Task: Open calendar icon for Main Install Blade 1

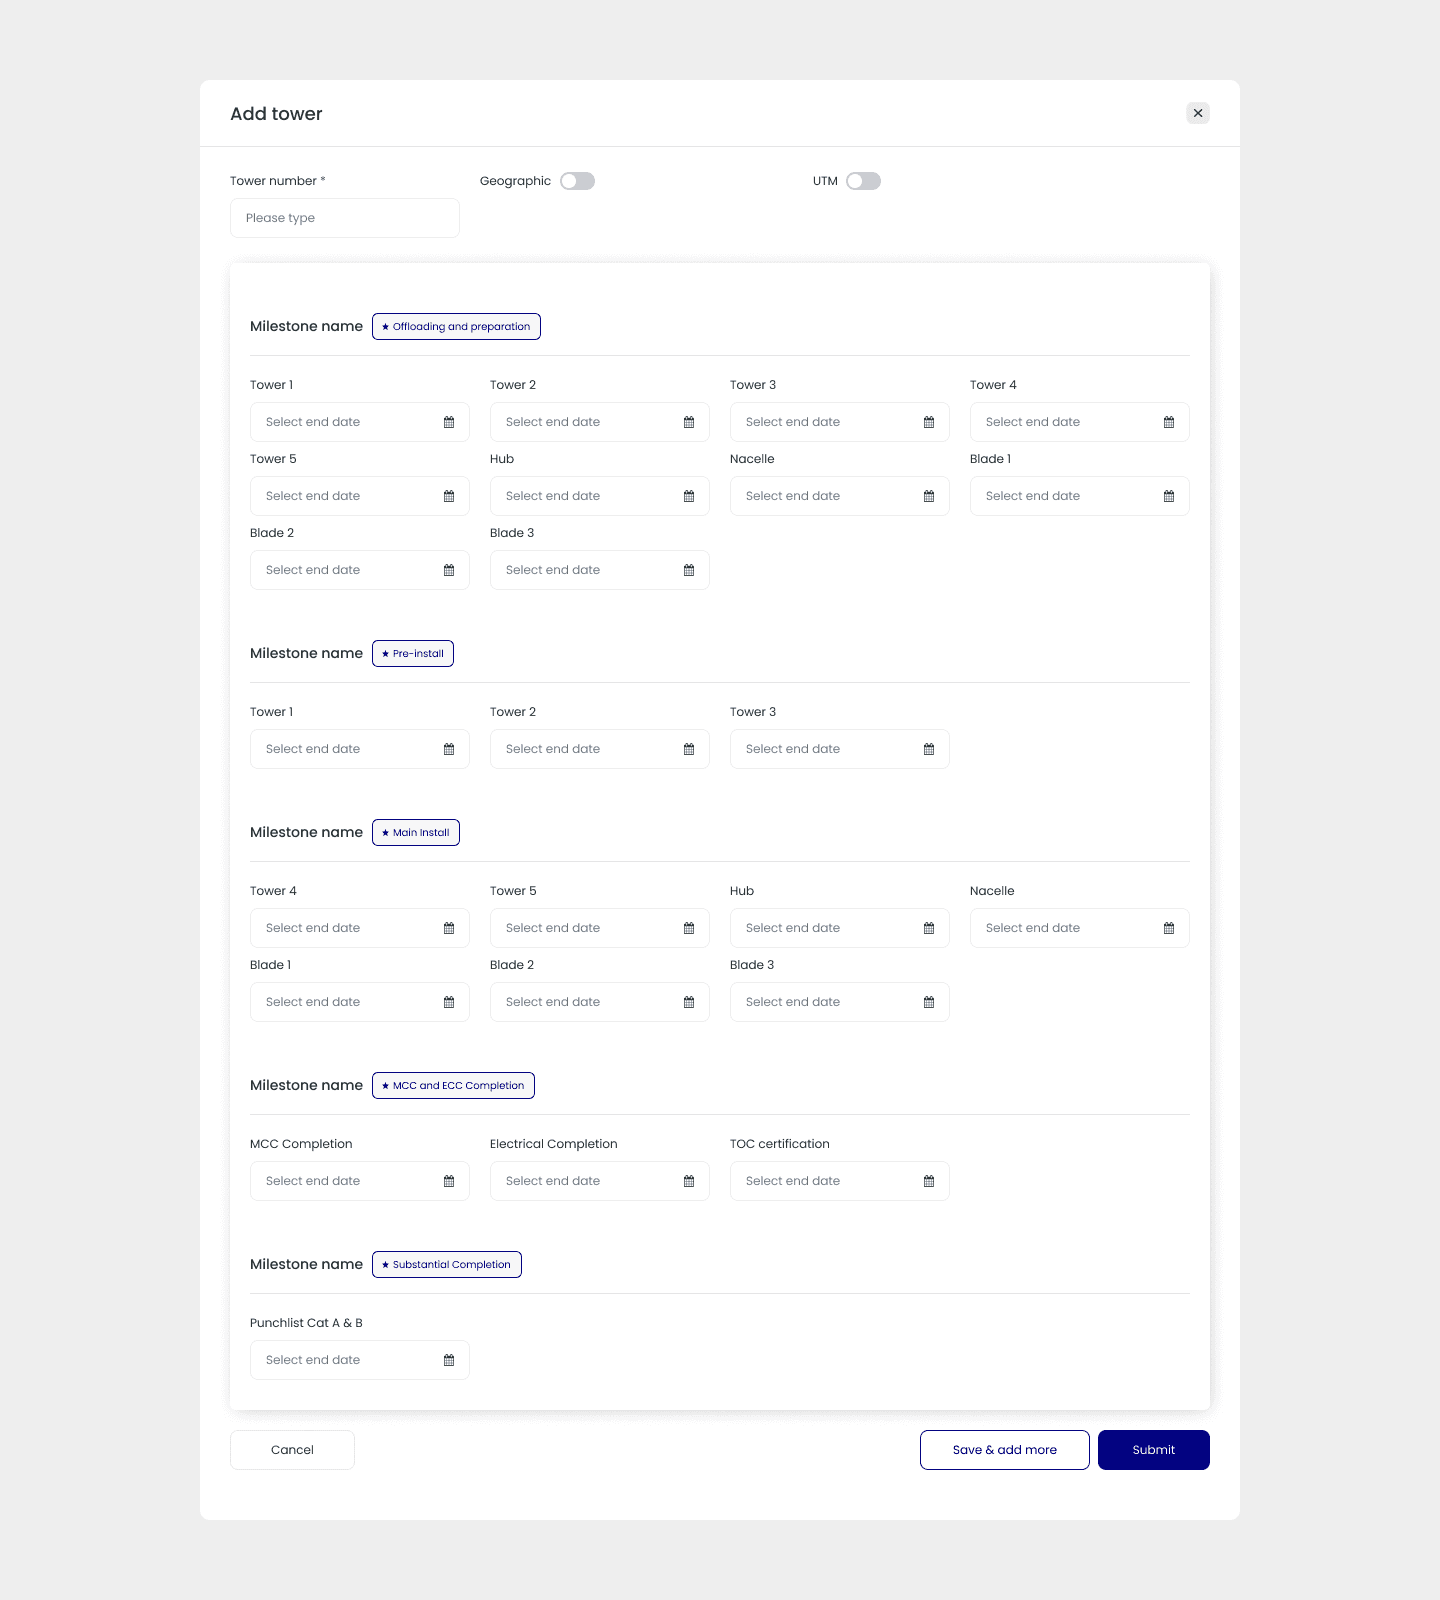Action: pyautogui.click(x=449, y=1002)
